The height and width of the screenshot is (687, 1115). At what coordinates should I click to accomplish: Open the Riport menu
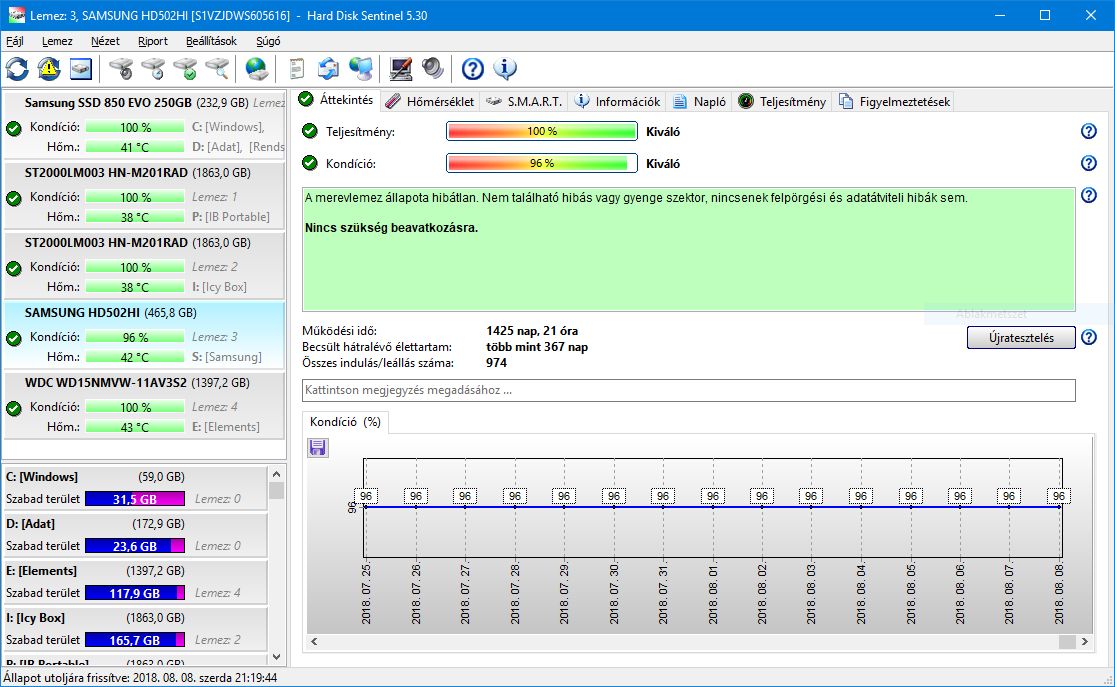coord(153,41)
